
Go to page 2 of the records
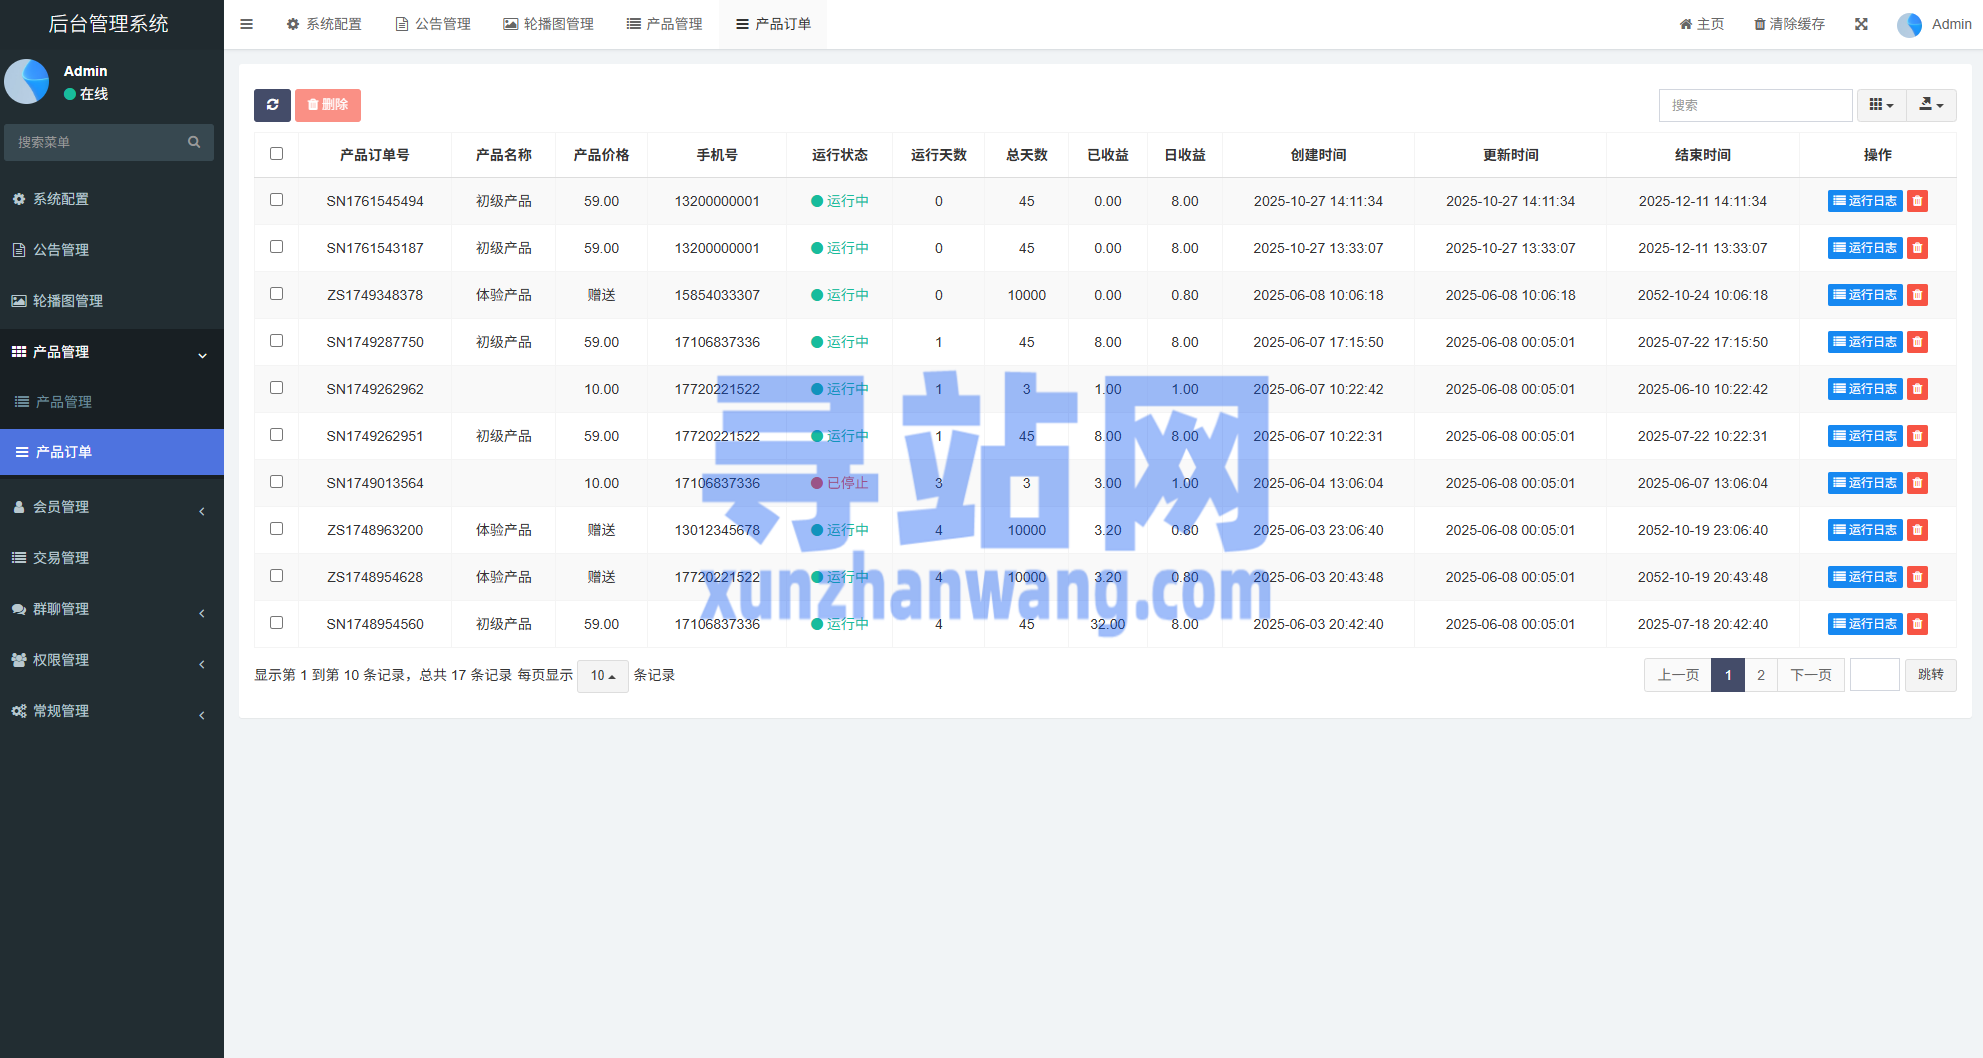[1761, 675]
